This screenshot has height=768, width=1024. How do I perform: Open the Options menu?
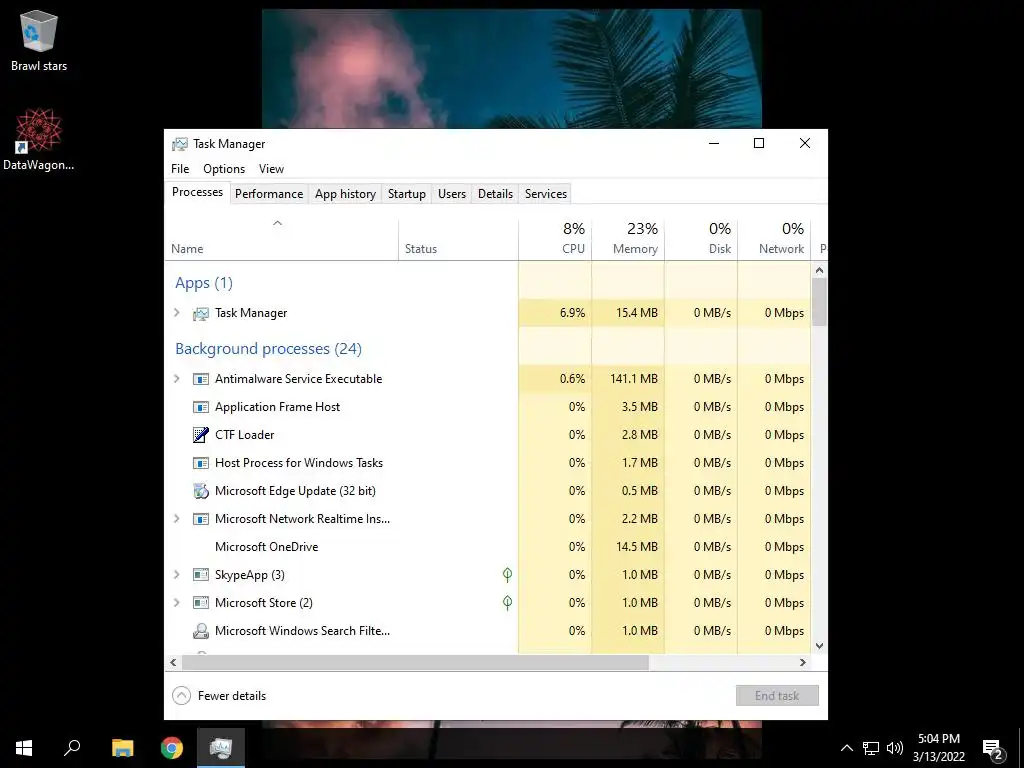[x=224, y=169]
